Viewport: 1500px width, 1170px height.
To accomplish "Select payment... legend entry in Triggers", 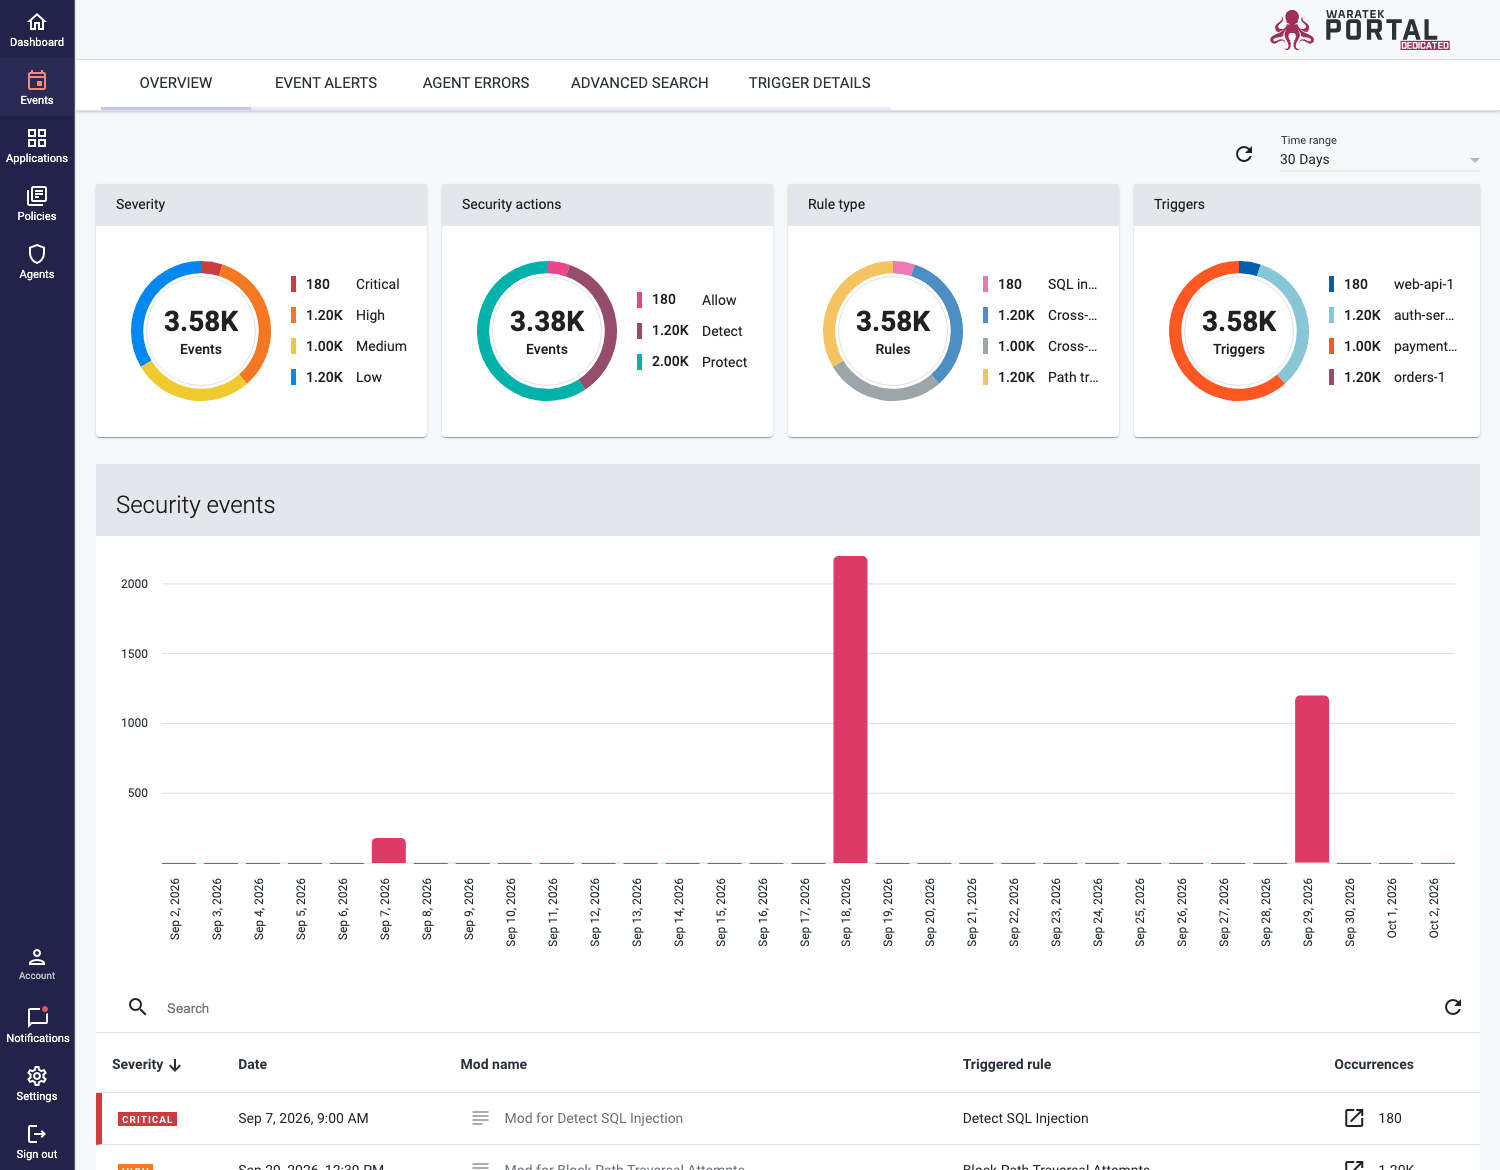I will (1393, 346).
